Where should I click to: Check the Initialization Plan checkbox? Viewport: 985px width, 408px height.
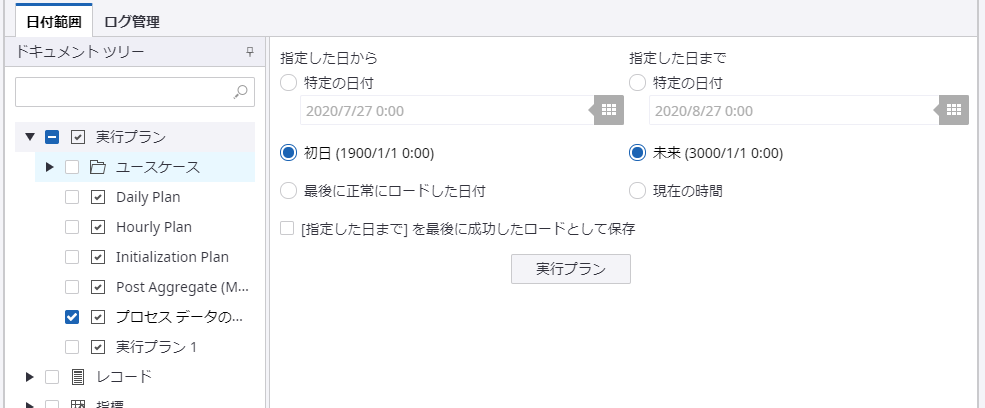(x=72, y=257)
